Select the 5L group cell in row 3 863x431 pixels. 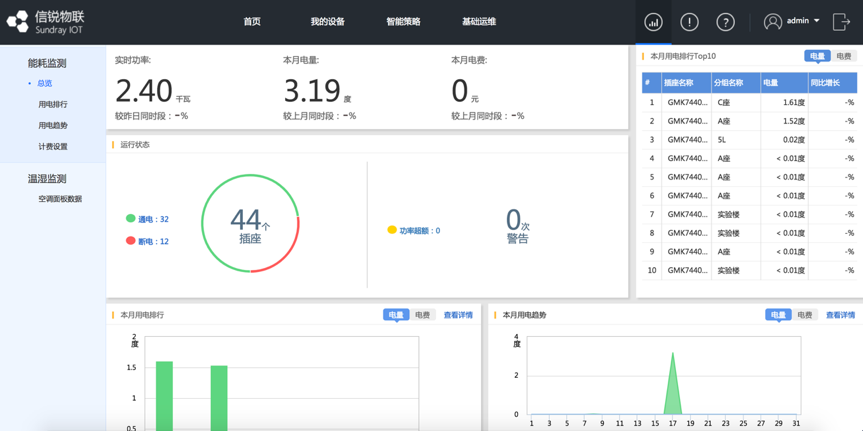[736, 140]
